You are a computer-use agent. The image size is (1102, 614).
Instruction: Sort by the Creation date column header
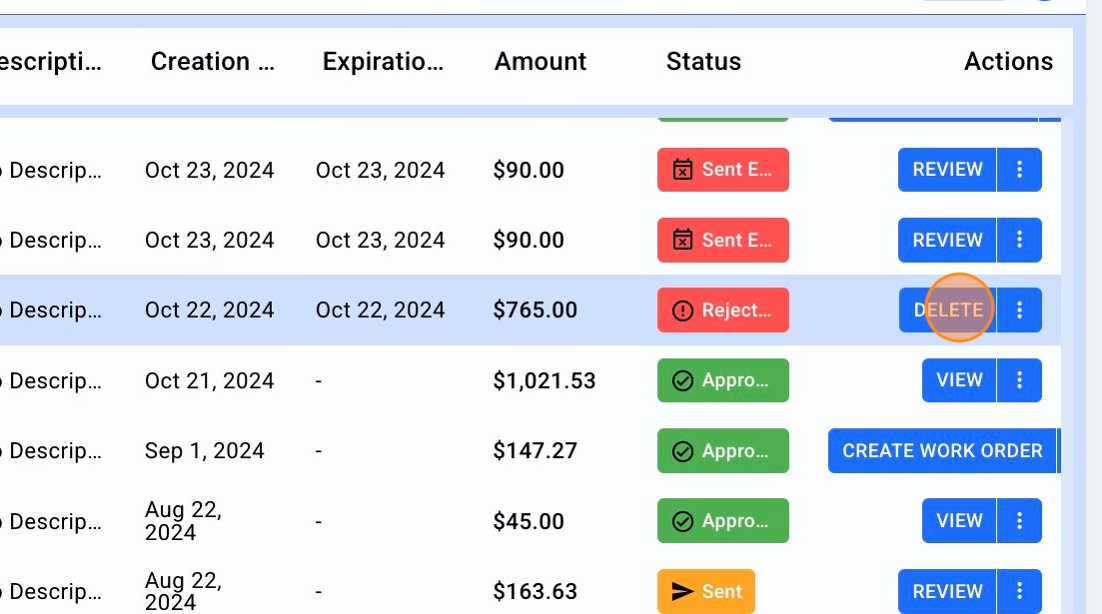tap(212, 62)
